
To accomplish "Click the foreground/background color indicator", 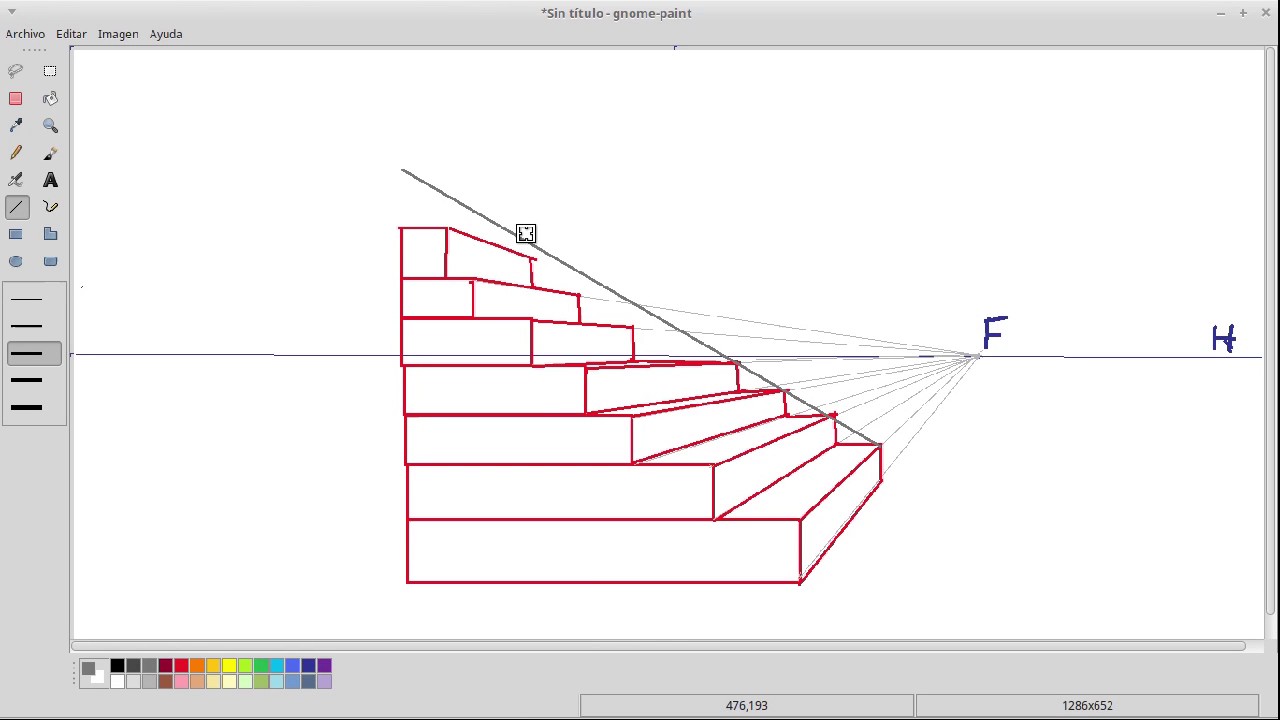I will coord(93,673).
